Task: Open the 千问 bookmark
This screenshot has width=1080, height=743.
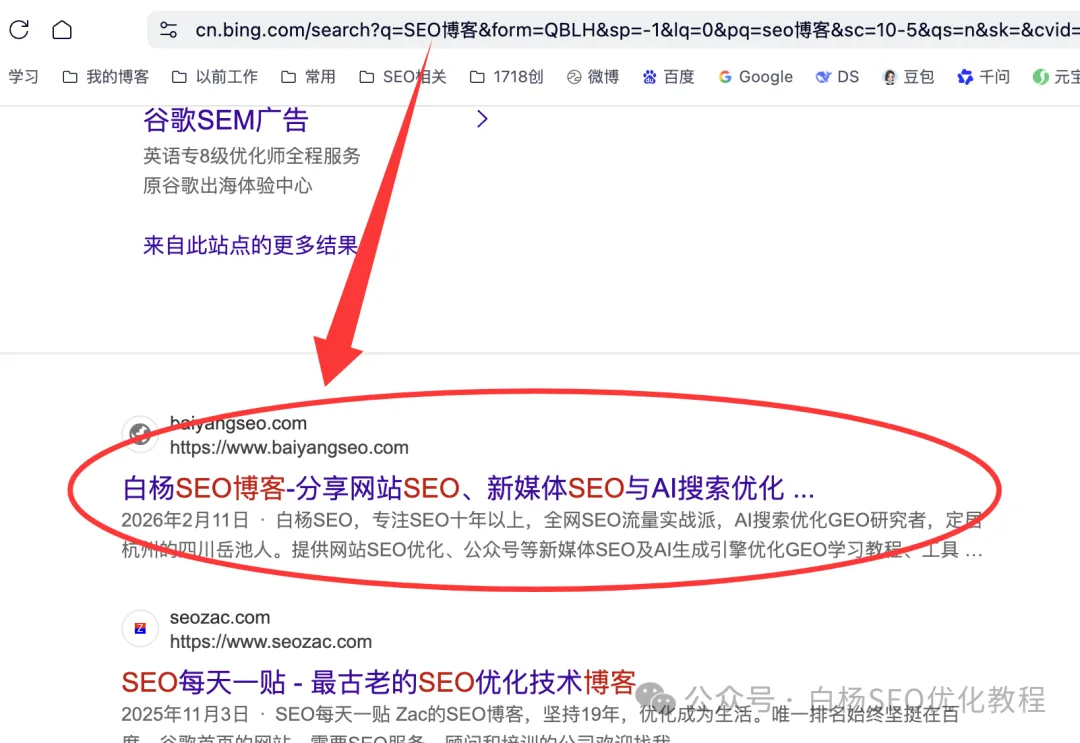Action: point(983,77)
